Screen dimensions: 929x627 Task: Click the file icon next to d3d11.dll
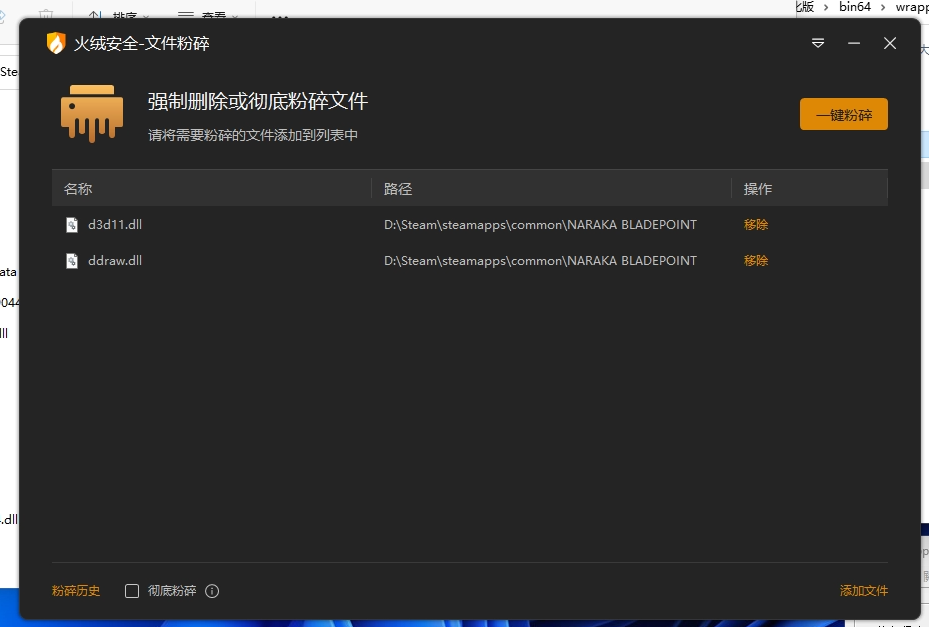pyautogui.click(x=71, y=225)
